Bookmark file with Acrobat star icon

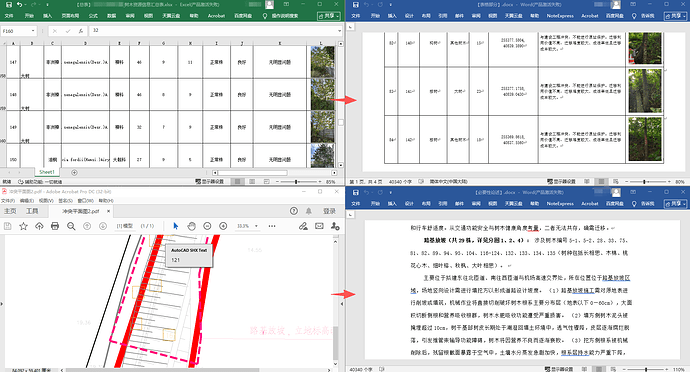[x=23, y=226]
